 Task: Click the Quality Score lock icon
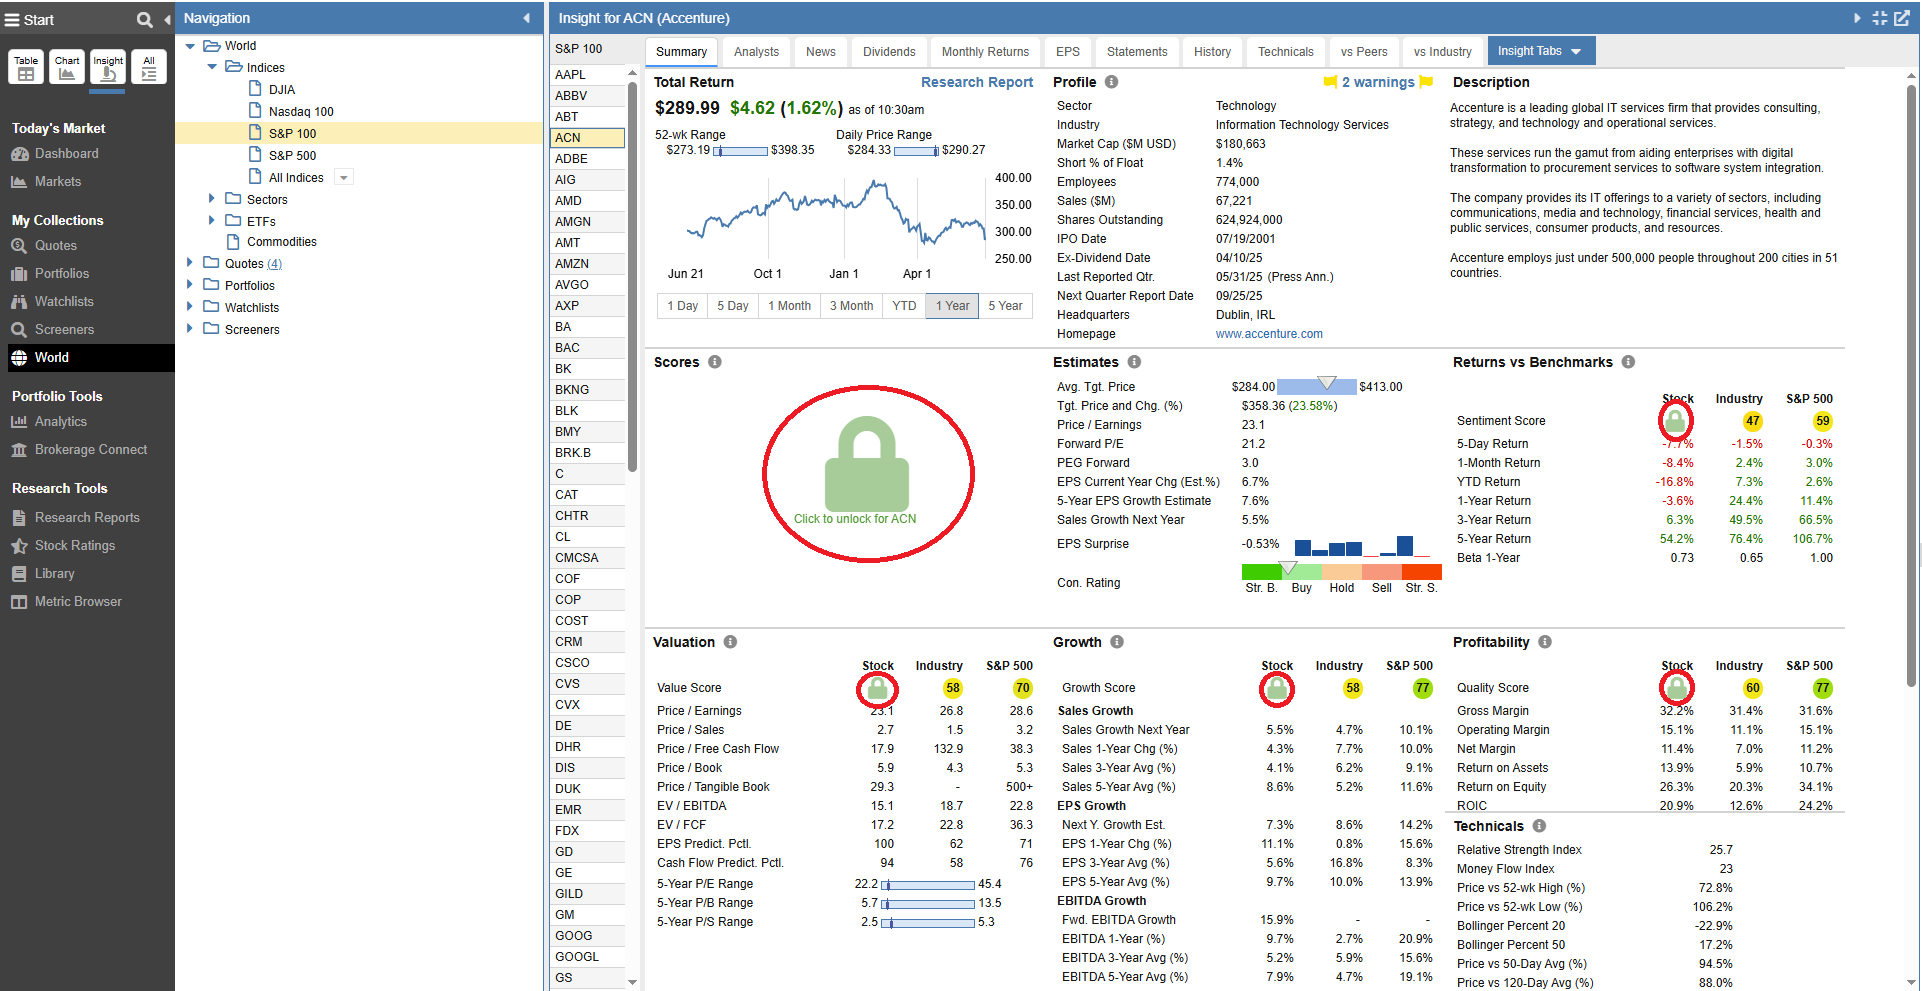(x=1676, y=688)
